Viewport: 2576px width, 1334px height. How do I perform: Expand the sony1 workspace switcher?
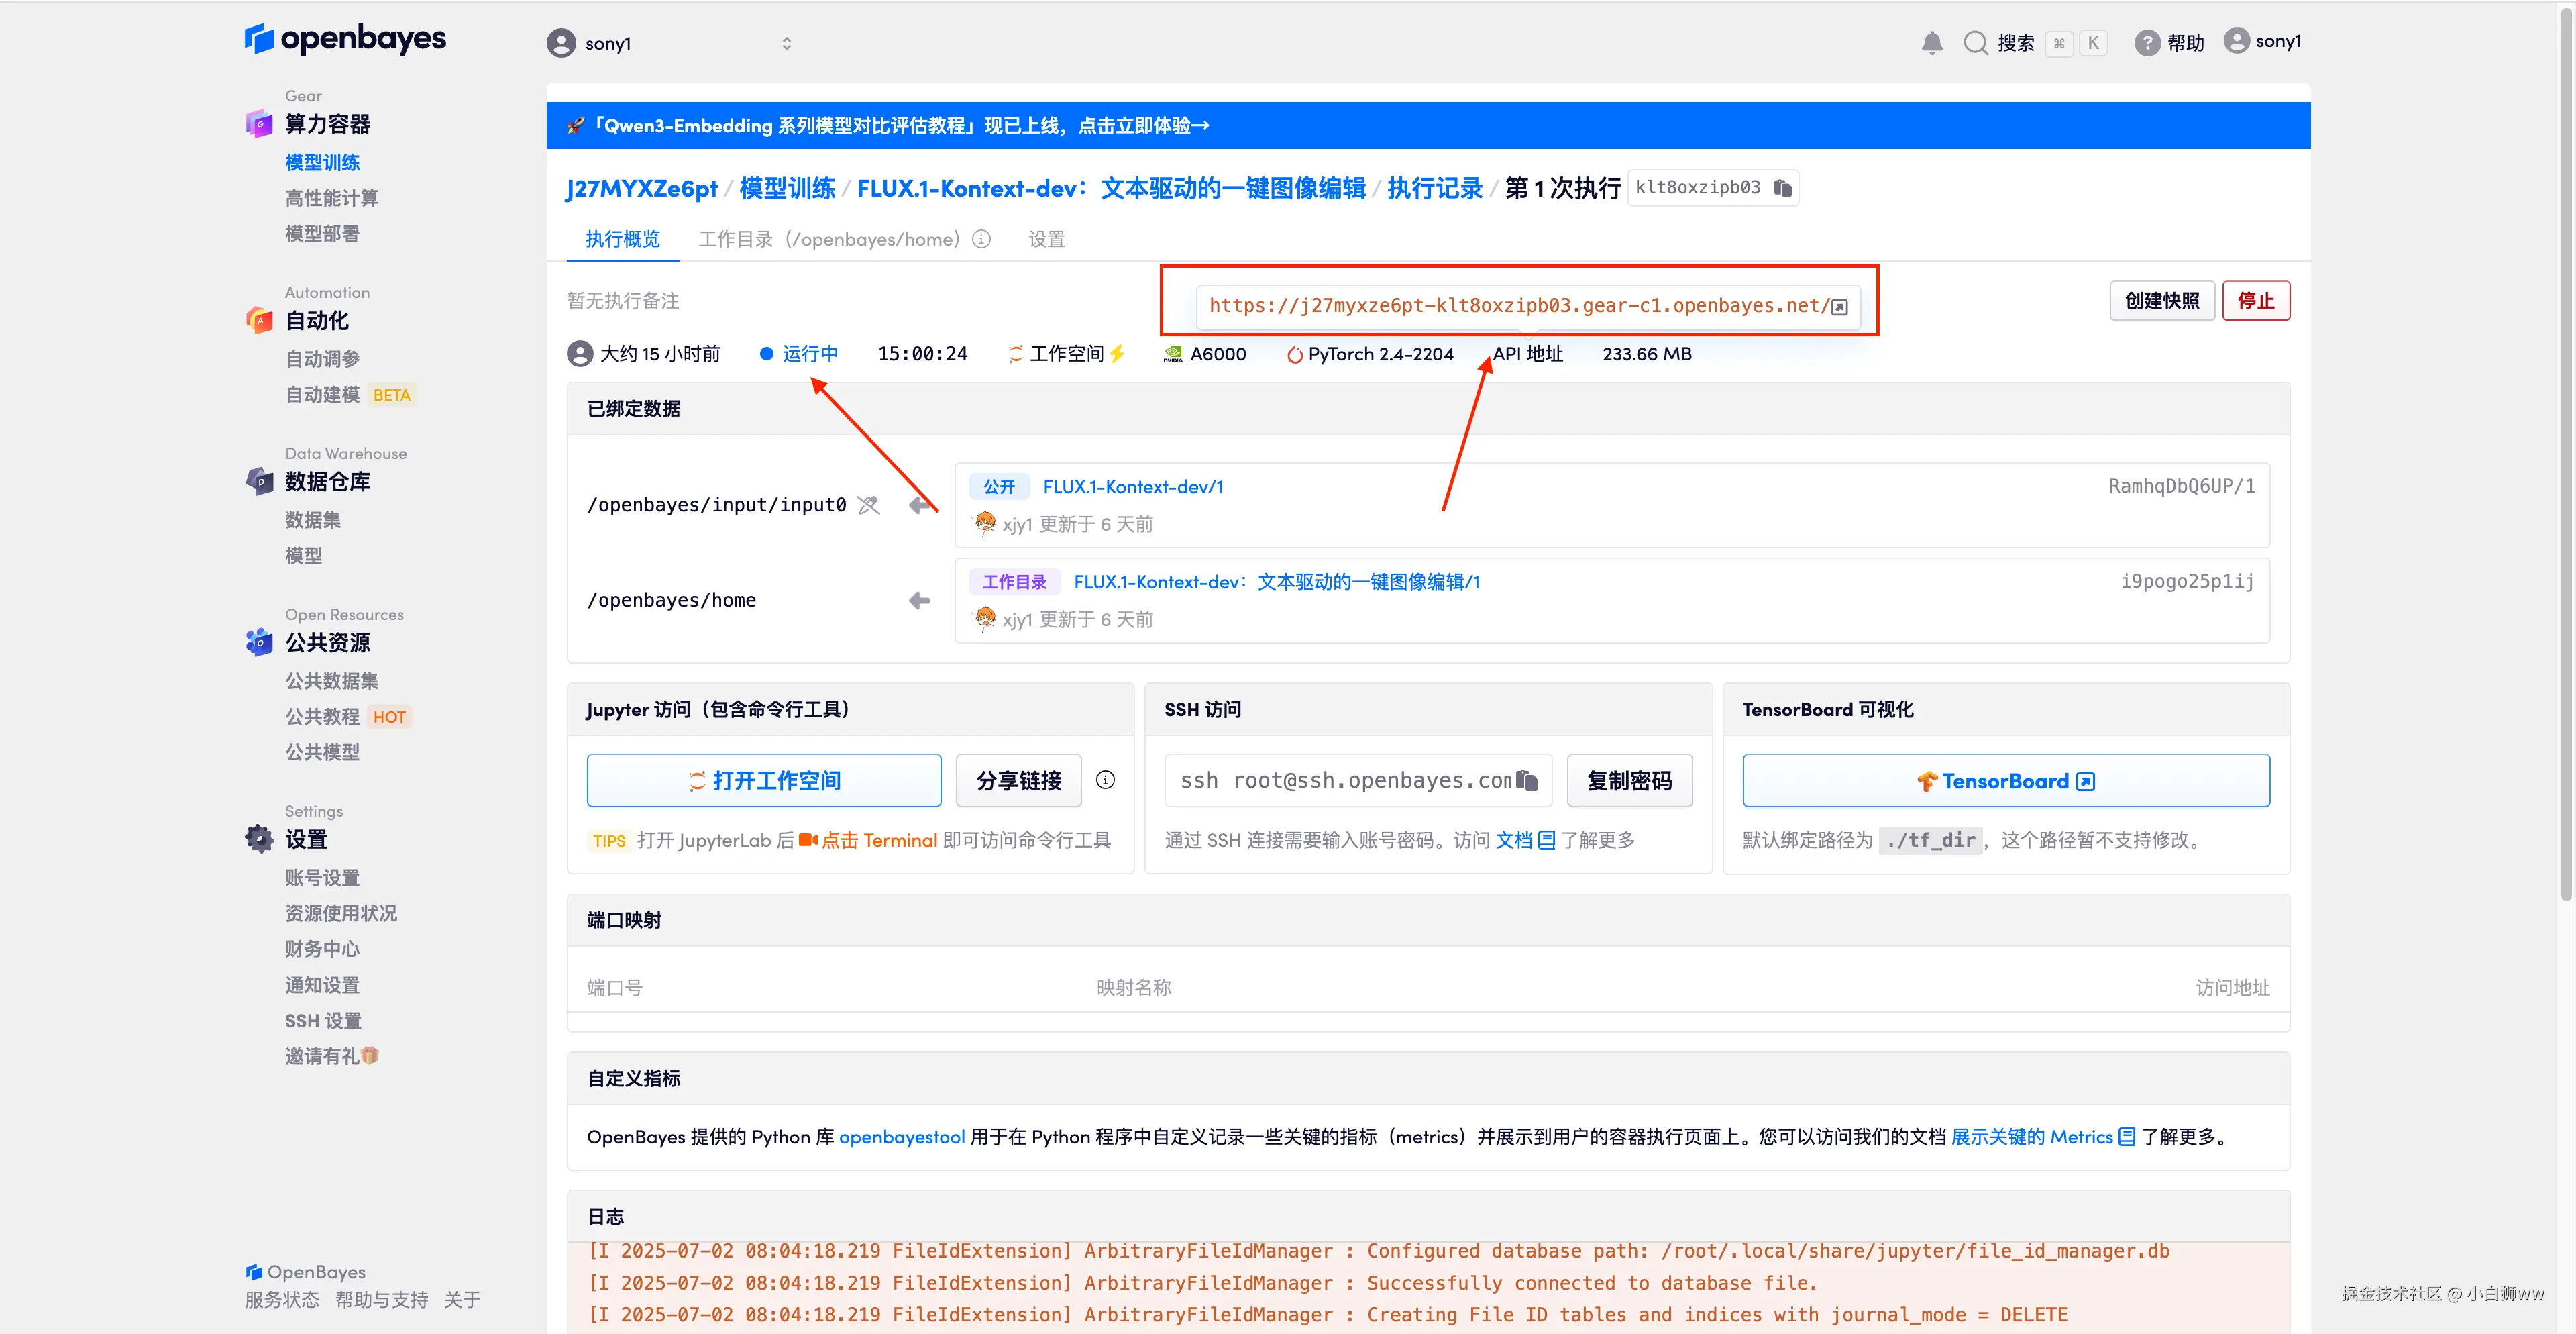coord(786,43)
